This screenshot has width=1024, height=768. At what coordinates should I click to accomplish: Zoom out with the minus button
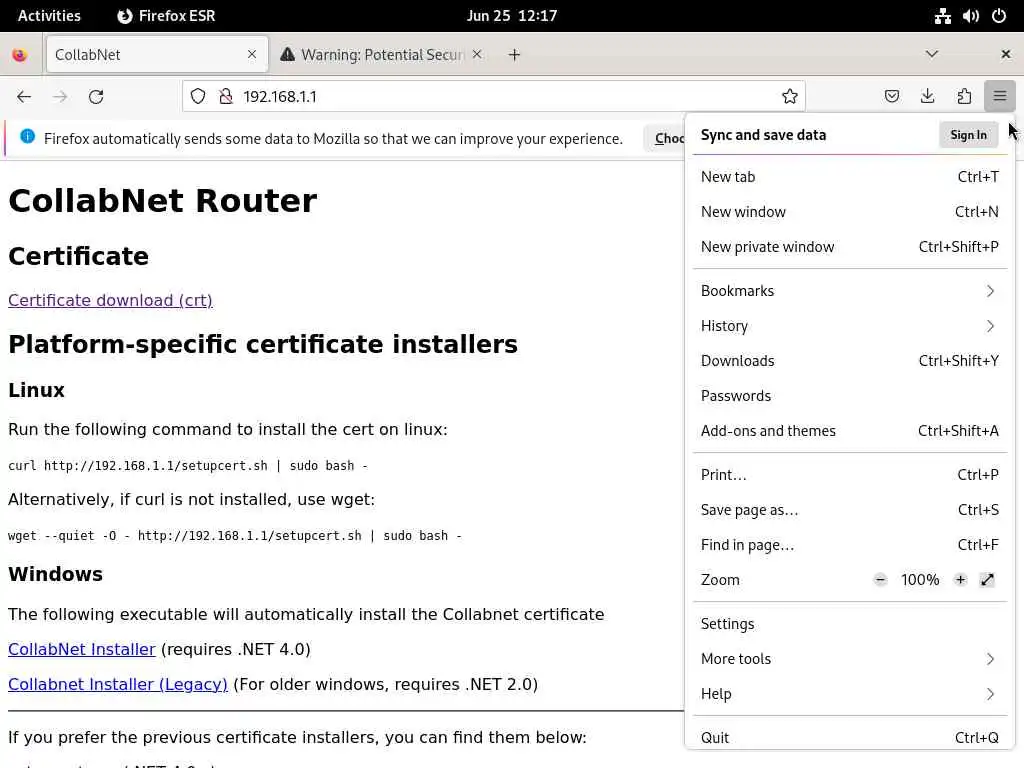tap(880, 579)
